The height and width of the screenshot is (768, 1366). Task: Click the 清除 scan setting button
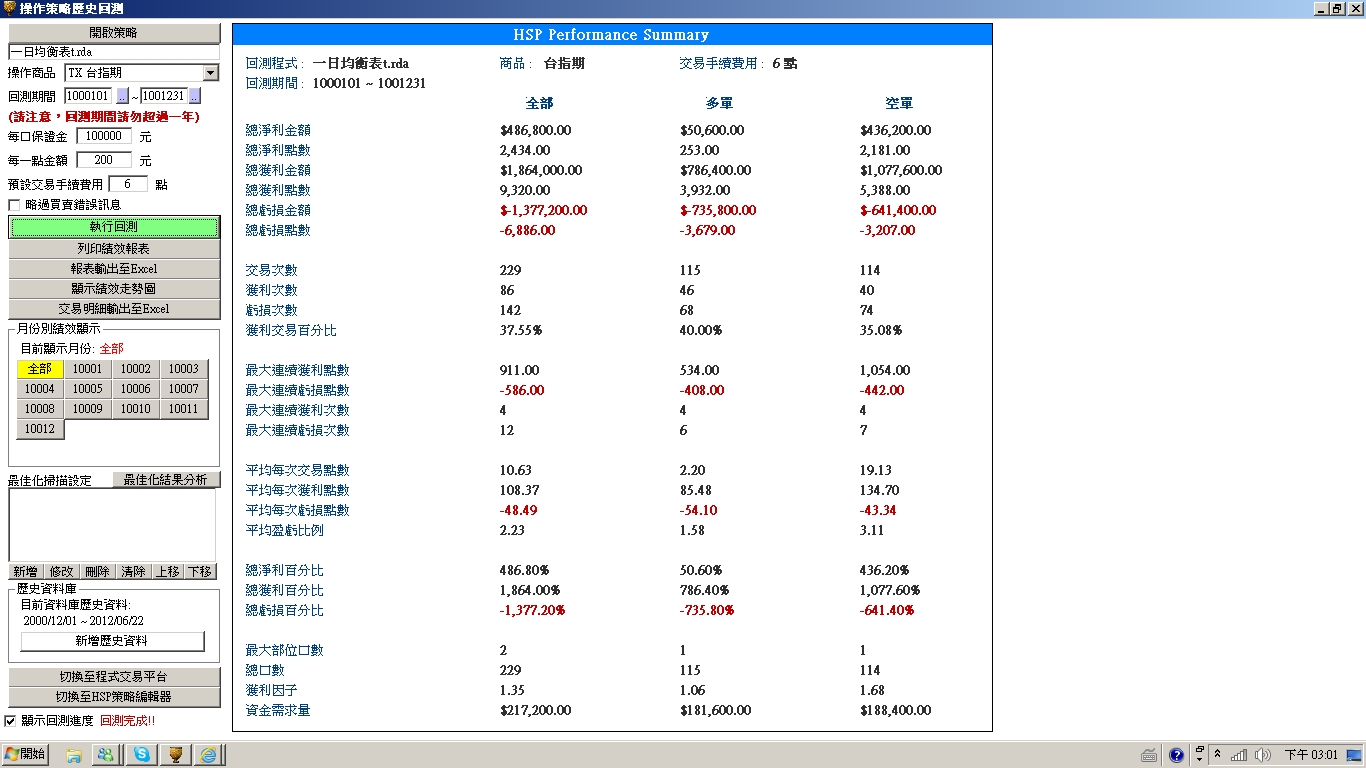point(132,571)
